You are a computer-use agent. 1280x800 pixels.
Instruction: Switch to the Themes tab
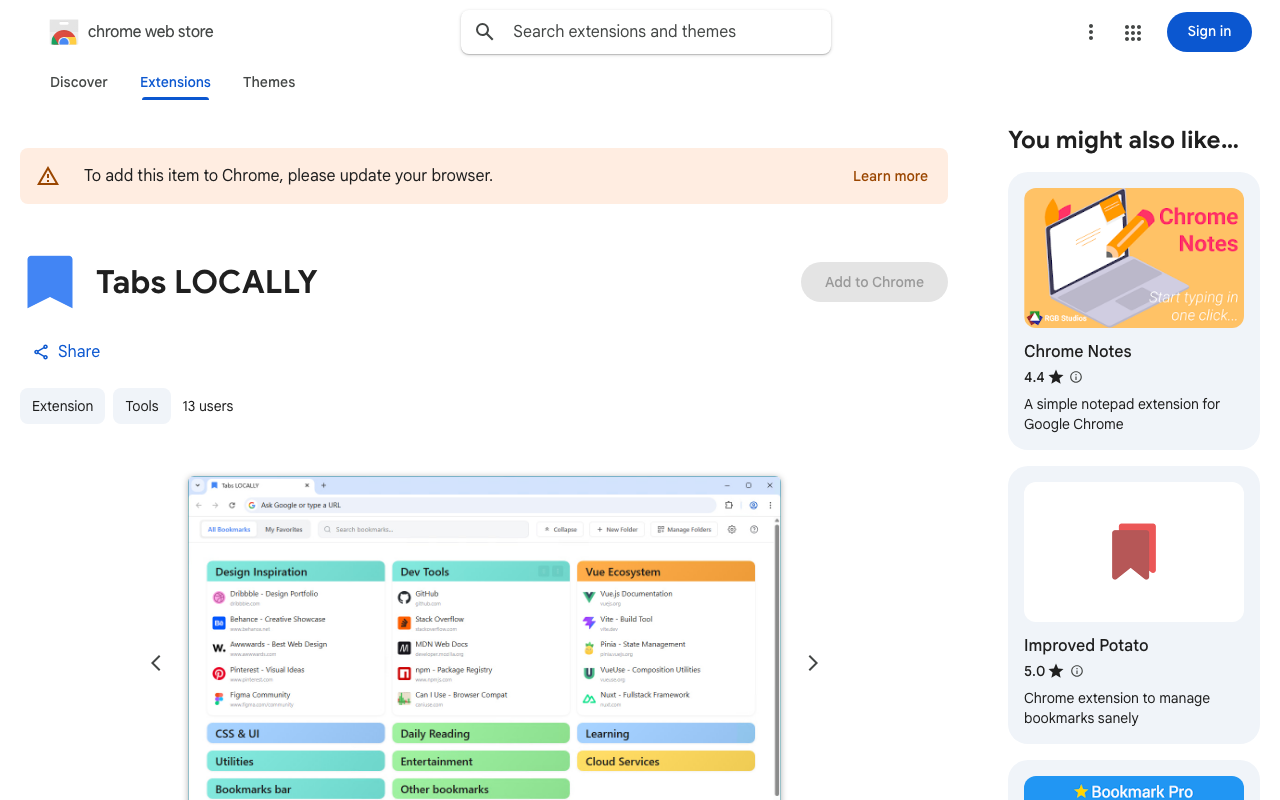pyautogui.click(x=269, y=82)
